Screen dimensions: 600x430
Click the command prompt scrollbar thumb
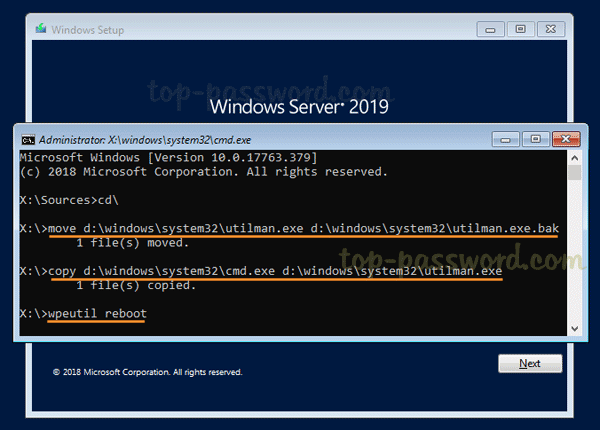coord(574,172)
